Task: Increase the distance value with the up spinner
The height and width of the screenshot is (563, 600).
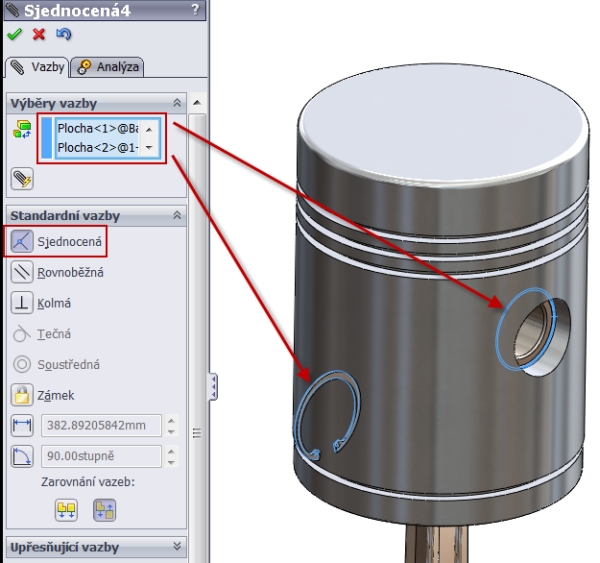Action: point(171,421)
